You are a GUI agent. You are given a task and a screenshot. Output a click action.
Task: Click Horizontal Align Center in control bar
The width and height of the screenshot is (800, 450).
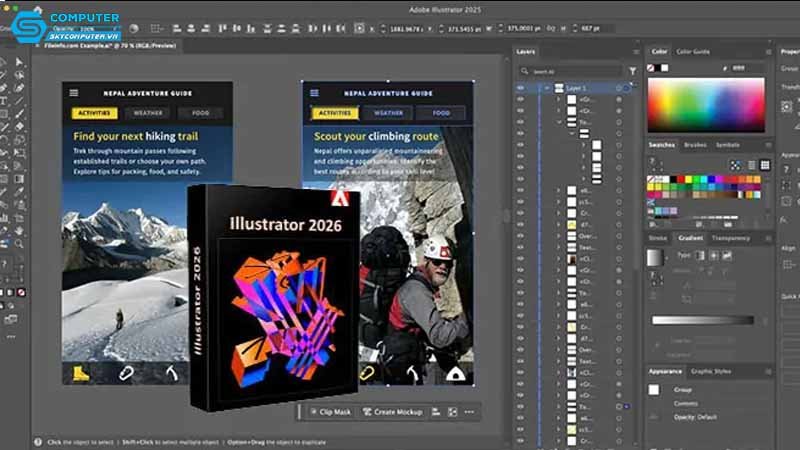(x=191, y=29)
